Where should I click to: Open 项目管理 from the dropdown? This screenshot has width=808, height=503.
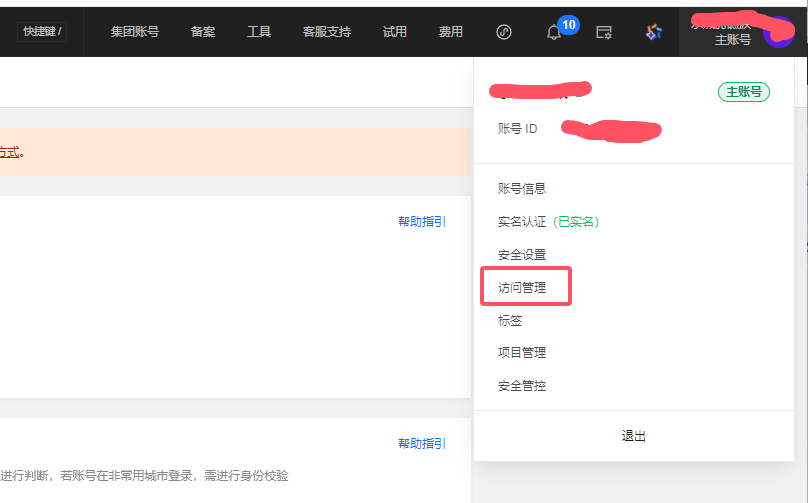click(x=521, y=353)
